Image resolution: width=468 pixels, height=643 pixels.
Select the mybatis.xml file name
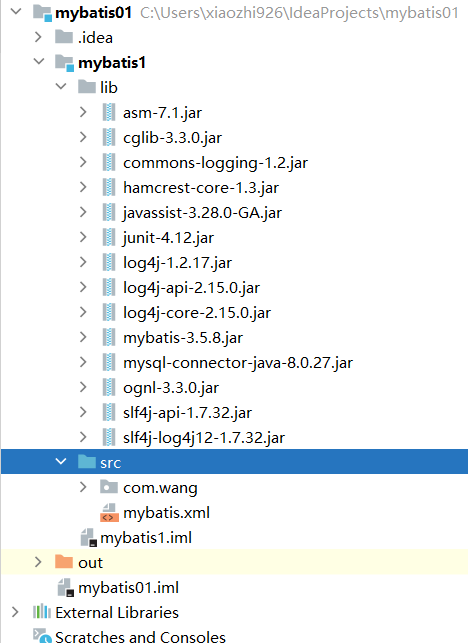[x=167, y=513]
